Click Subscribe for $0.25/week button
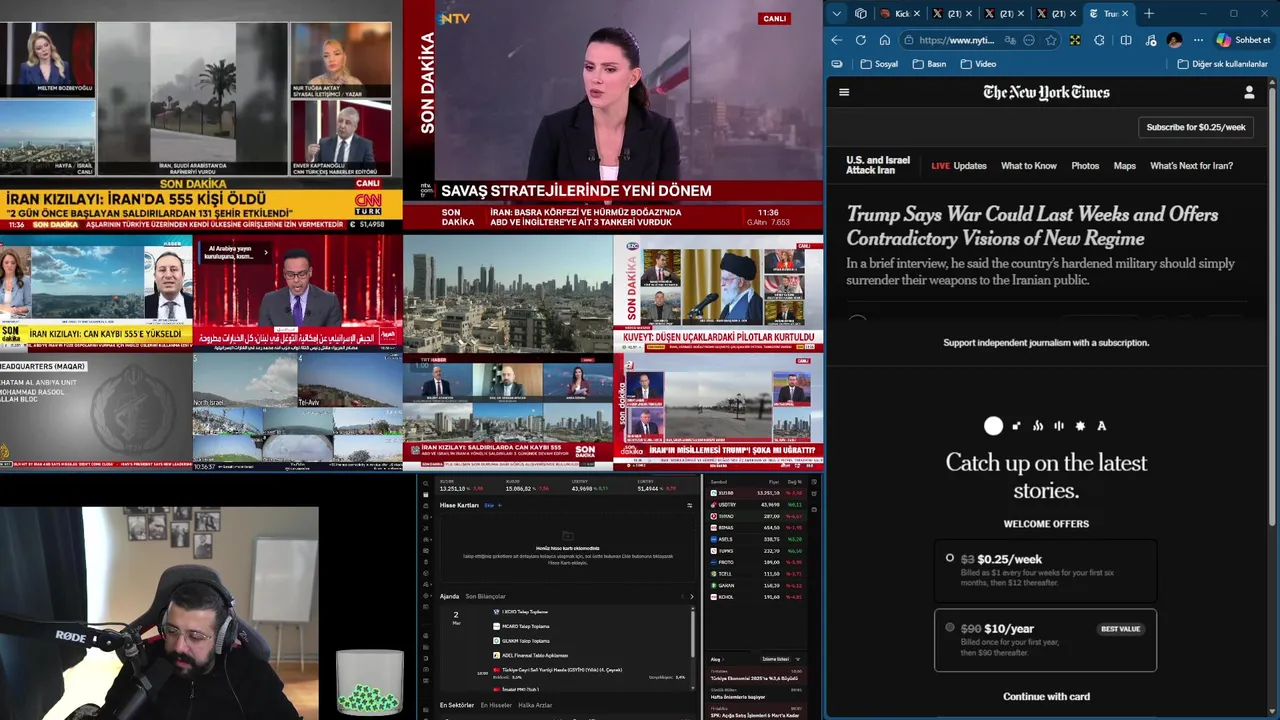 1196,127
